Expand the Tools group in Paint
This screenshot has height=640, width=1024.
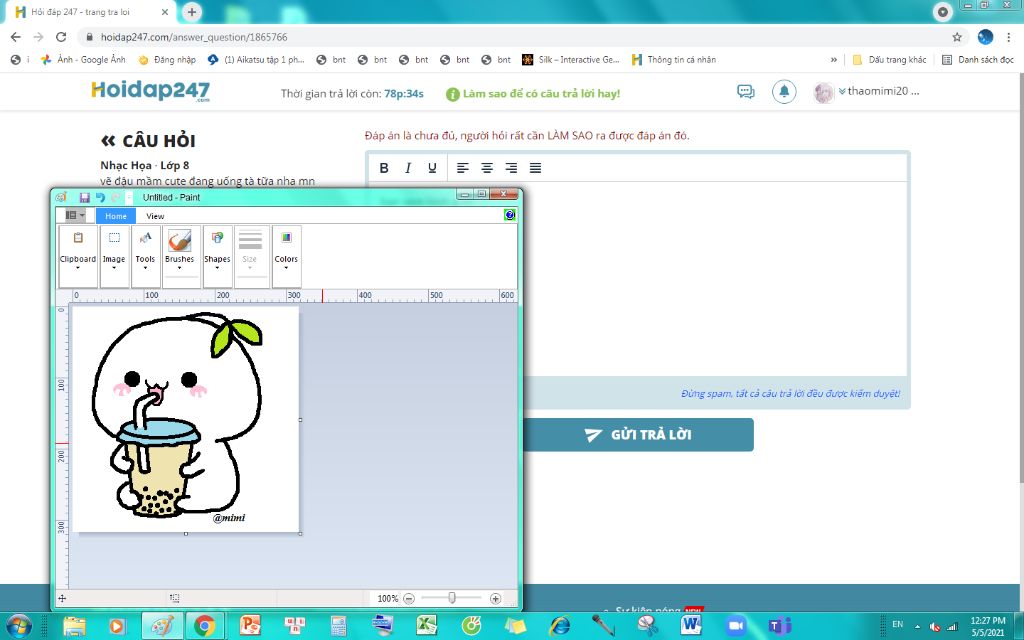pyautogui.click(x=145, y=256)
